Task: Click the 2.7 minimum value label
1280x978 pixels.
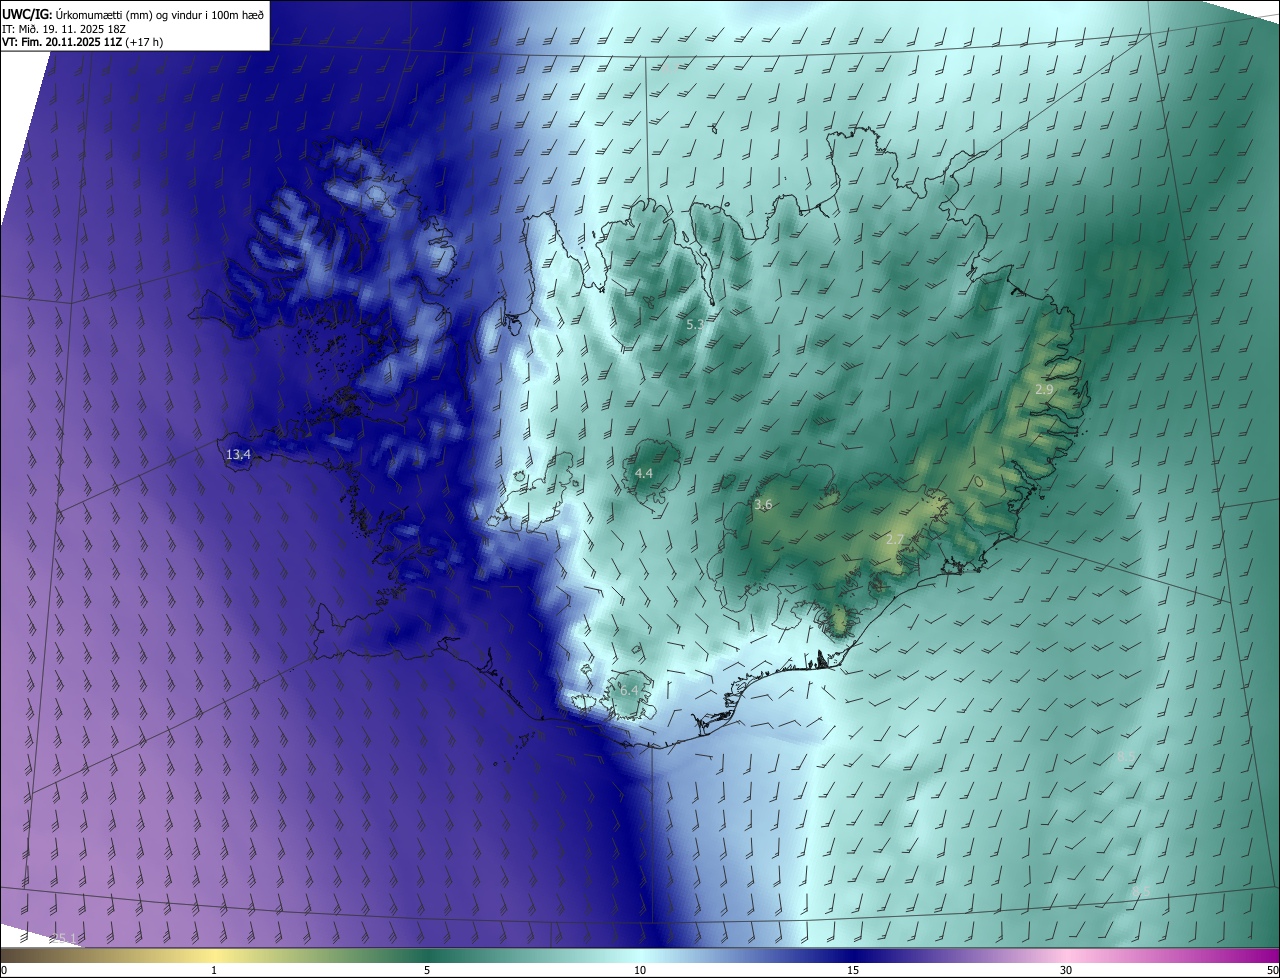Action: [x=895, y=539]
